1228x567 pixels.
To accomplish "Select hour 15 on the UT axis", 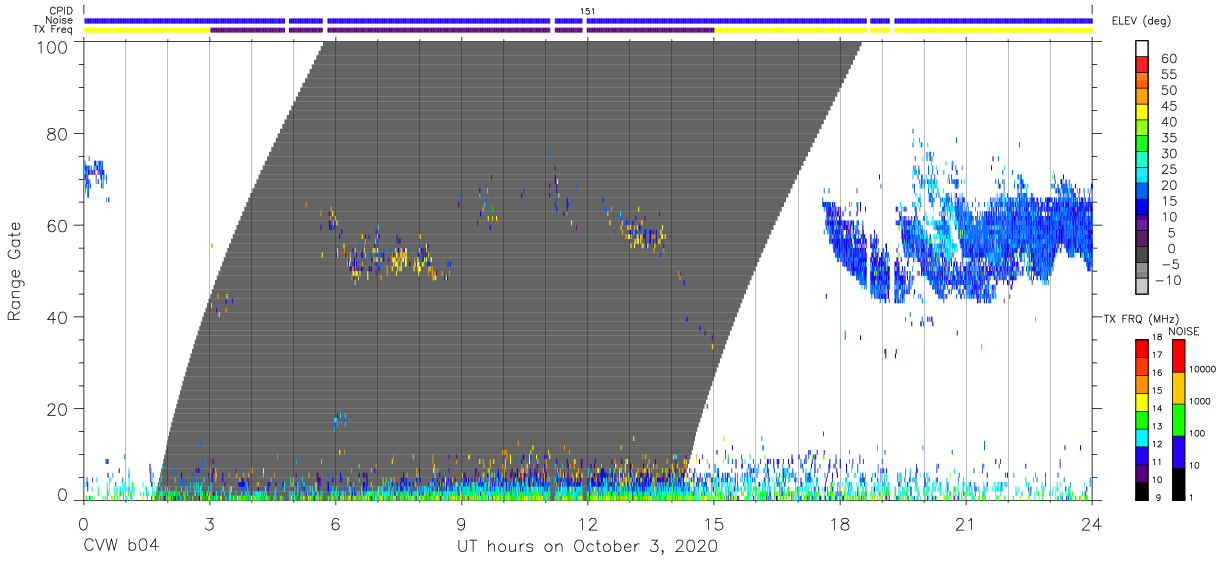I will coord(714,524).
